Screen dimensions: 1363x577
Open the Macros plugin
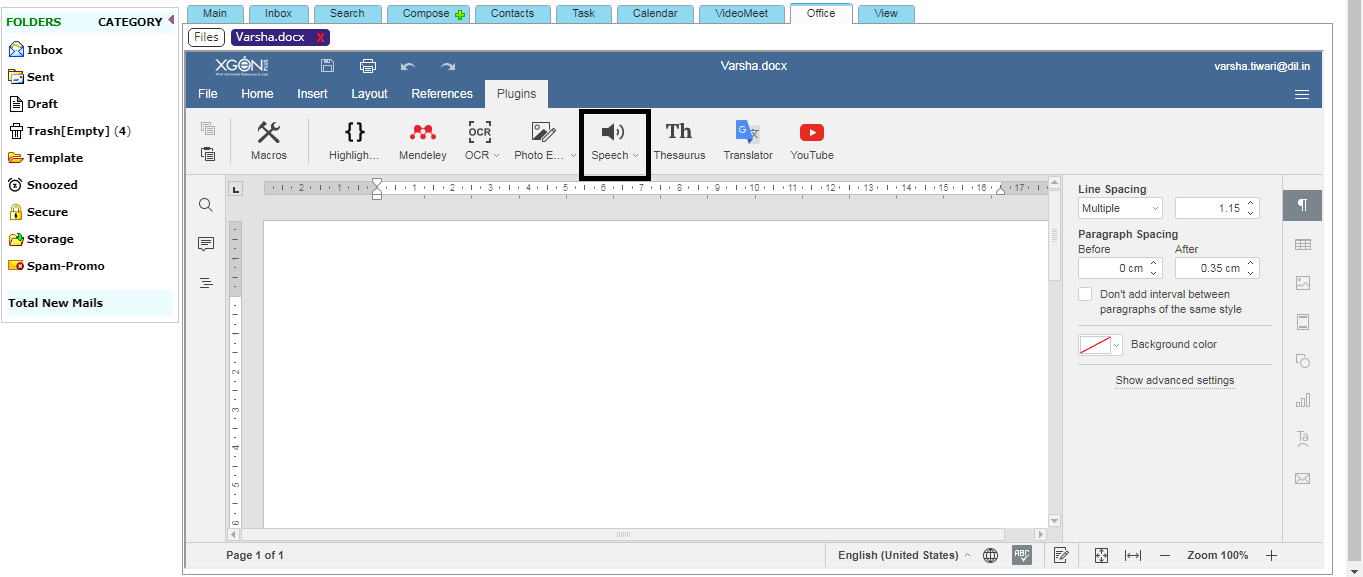(268, 141)
